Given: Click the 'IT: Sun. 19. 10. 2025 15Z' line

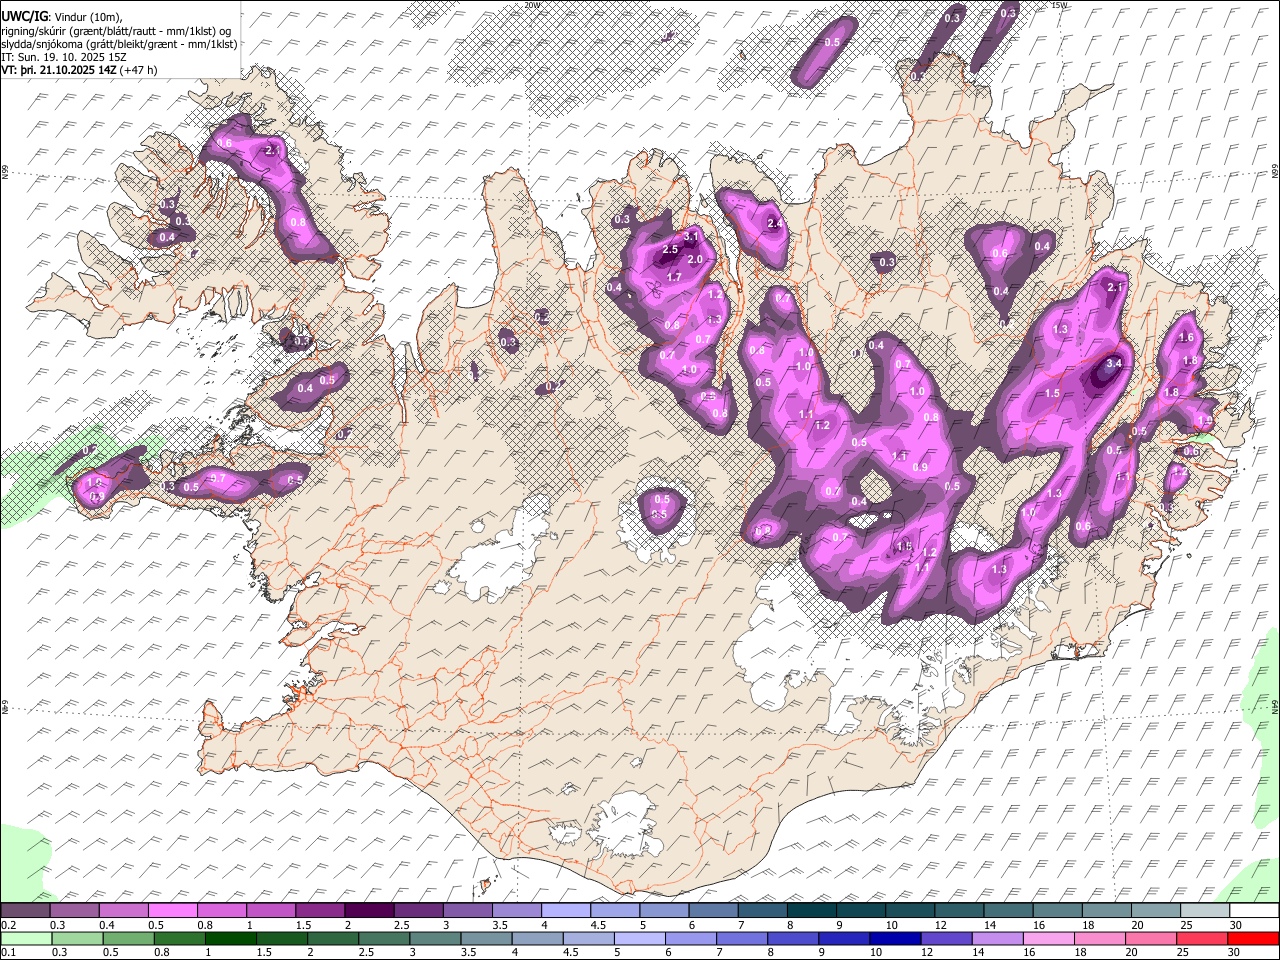Looking at the screenshot, I should click(x=64, y=57).
